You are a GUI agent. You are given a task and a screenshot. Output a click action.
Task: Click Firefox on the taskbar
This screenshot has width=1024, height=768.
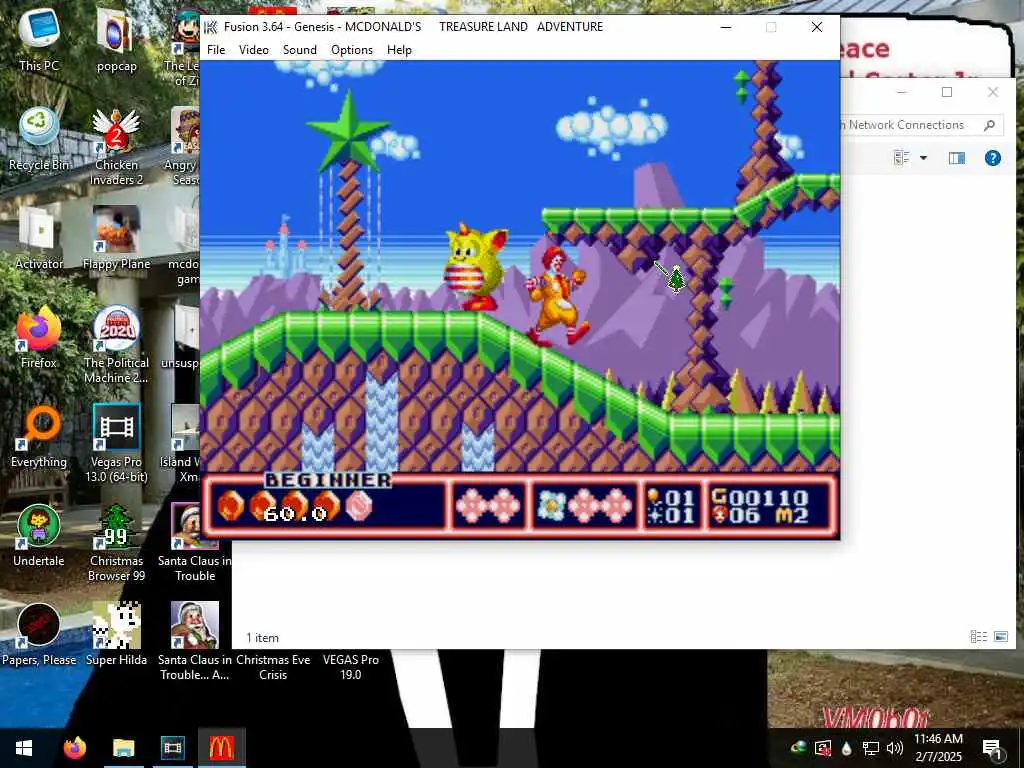(x=74, y=748)
